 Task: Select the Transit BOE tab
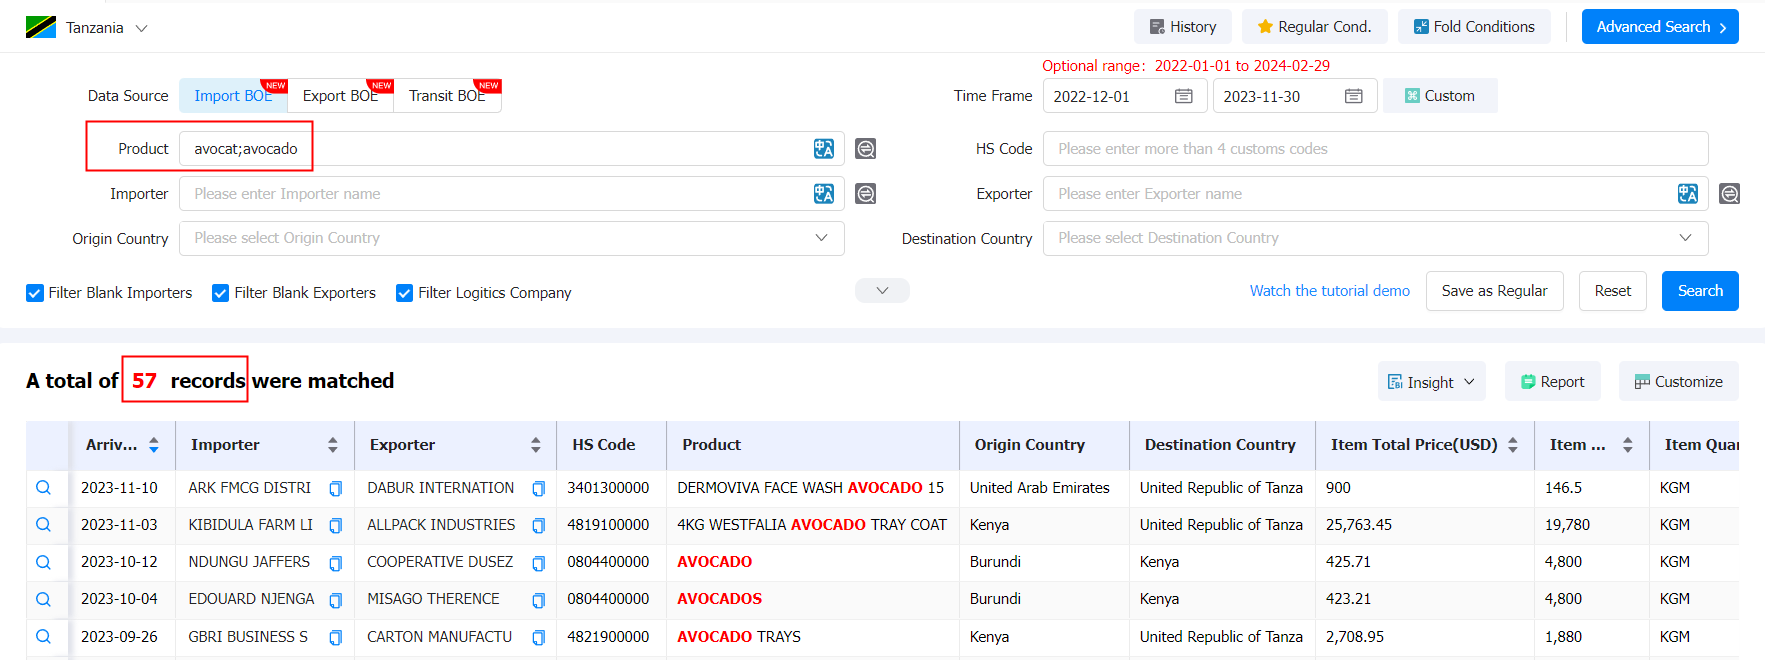point(446,96)
